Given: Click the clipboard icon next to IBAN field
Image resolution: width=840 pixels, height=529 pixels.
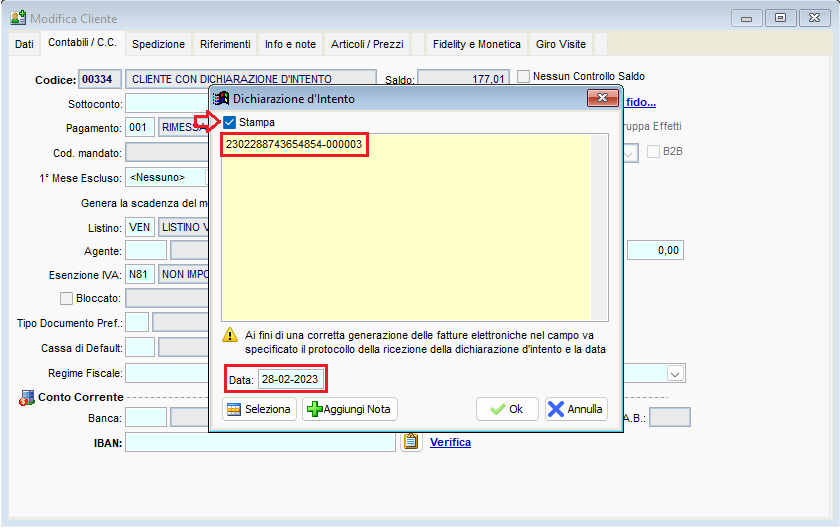Looking at the screenshot, I should [410, 442].
